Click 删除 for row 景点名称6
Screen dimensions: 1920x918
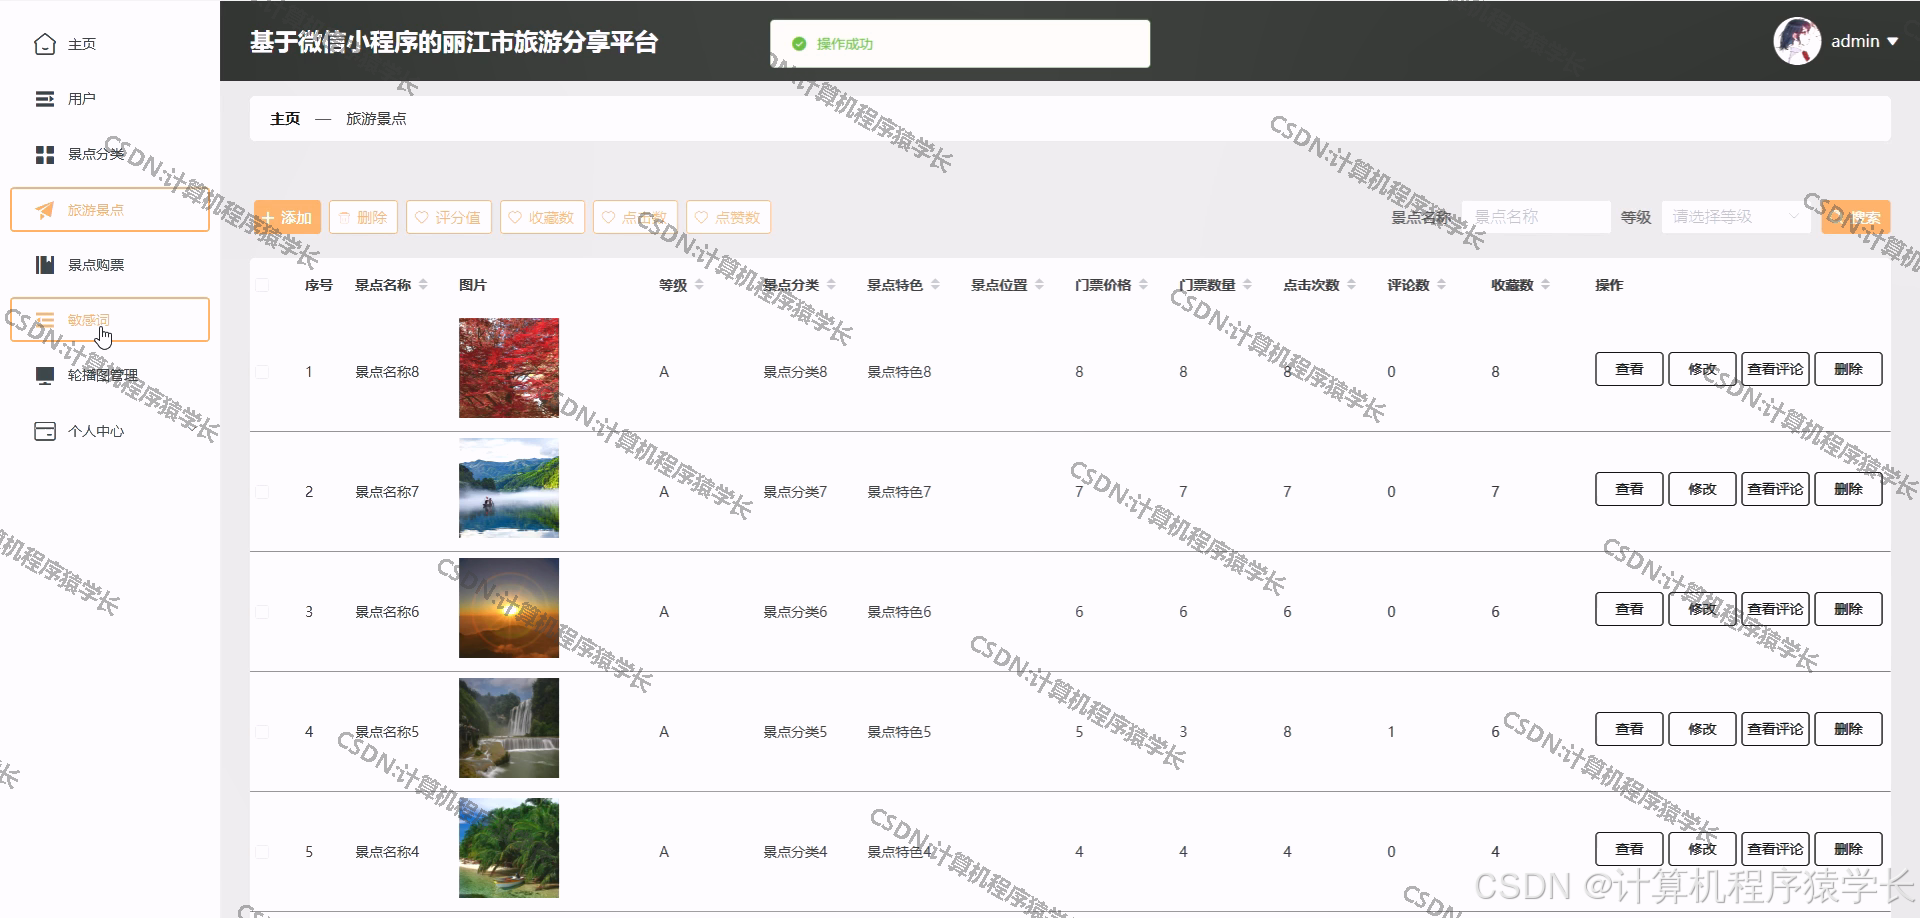(x=1848, y=609)
